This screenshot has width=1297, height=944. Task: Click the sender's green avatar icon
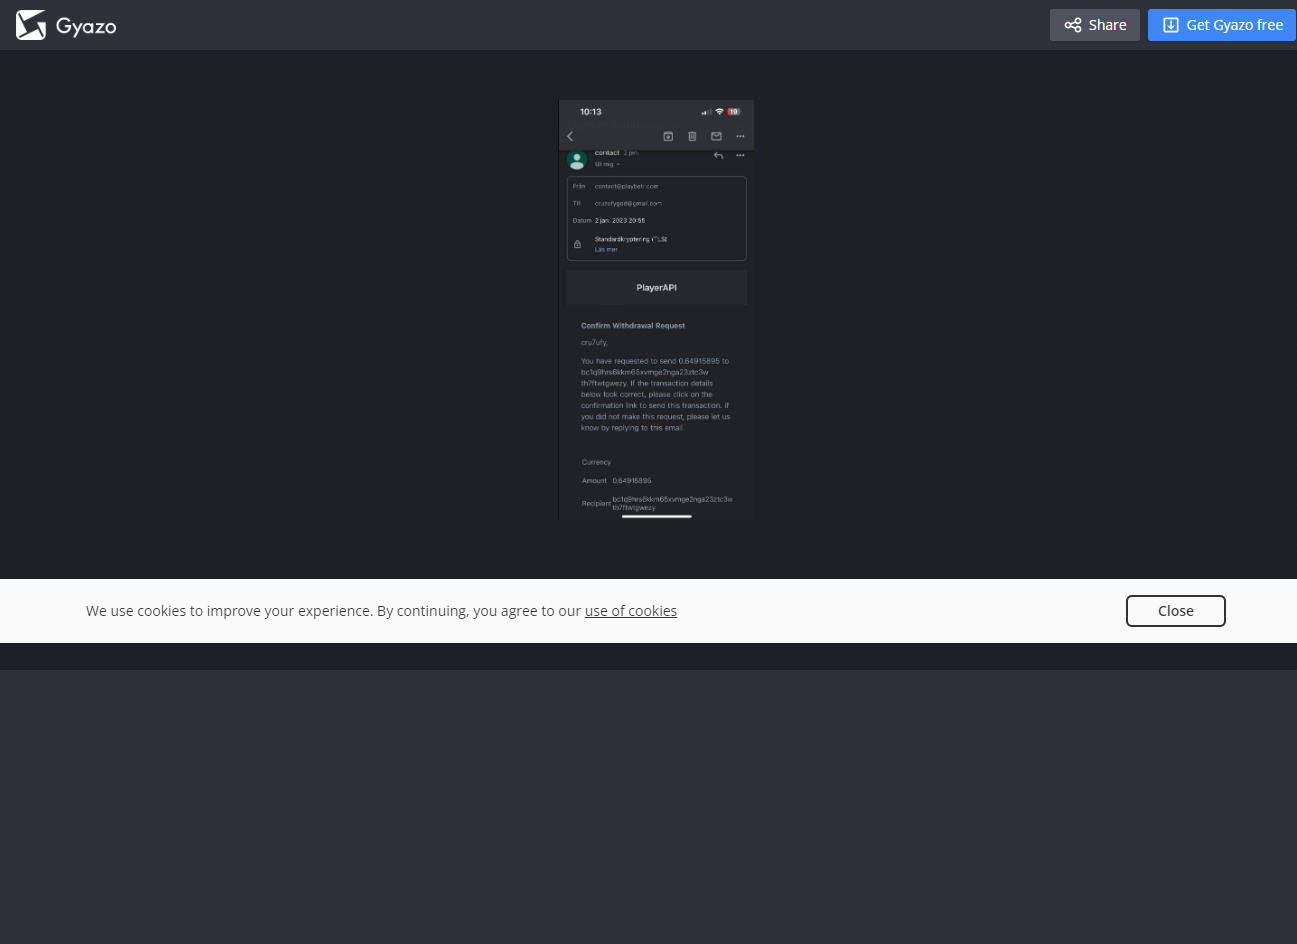pyautogui.click(x=577, y=159)
